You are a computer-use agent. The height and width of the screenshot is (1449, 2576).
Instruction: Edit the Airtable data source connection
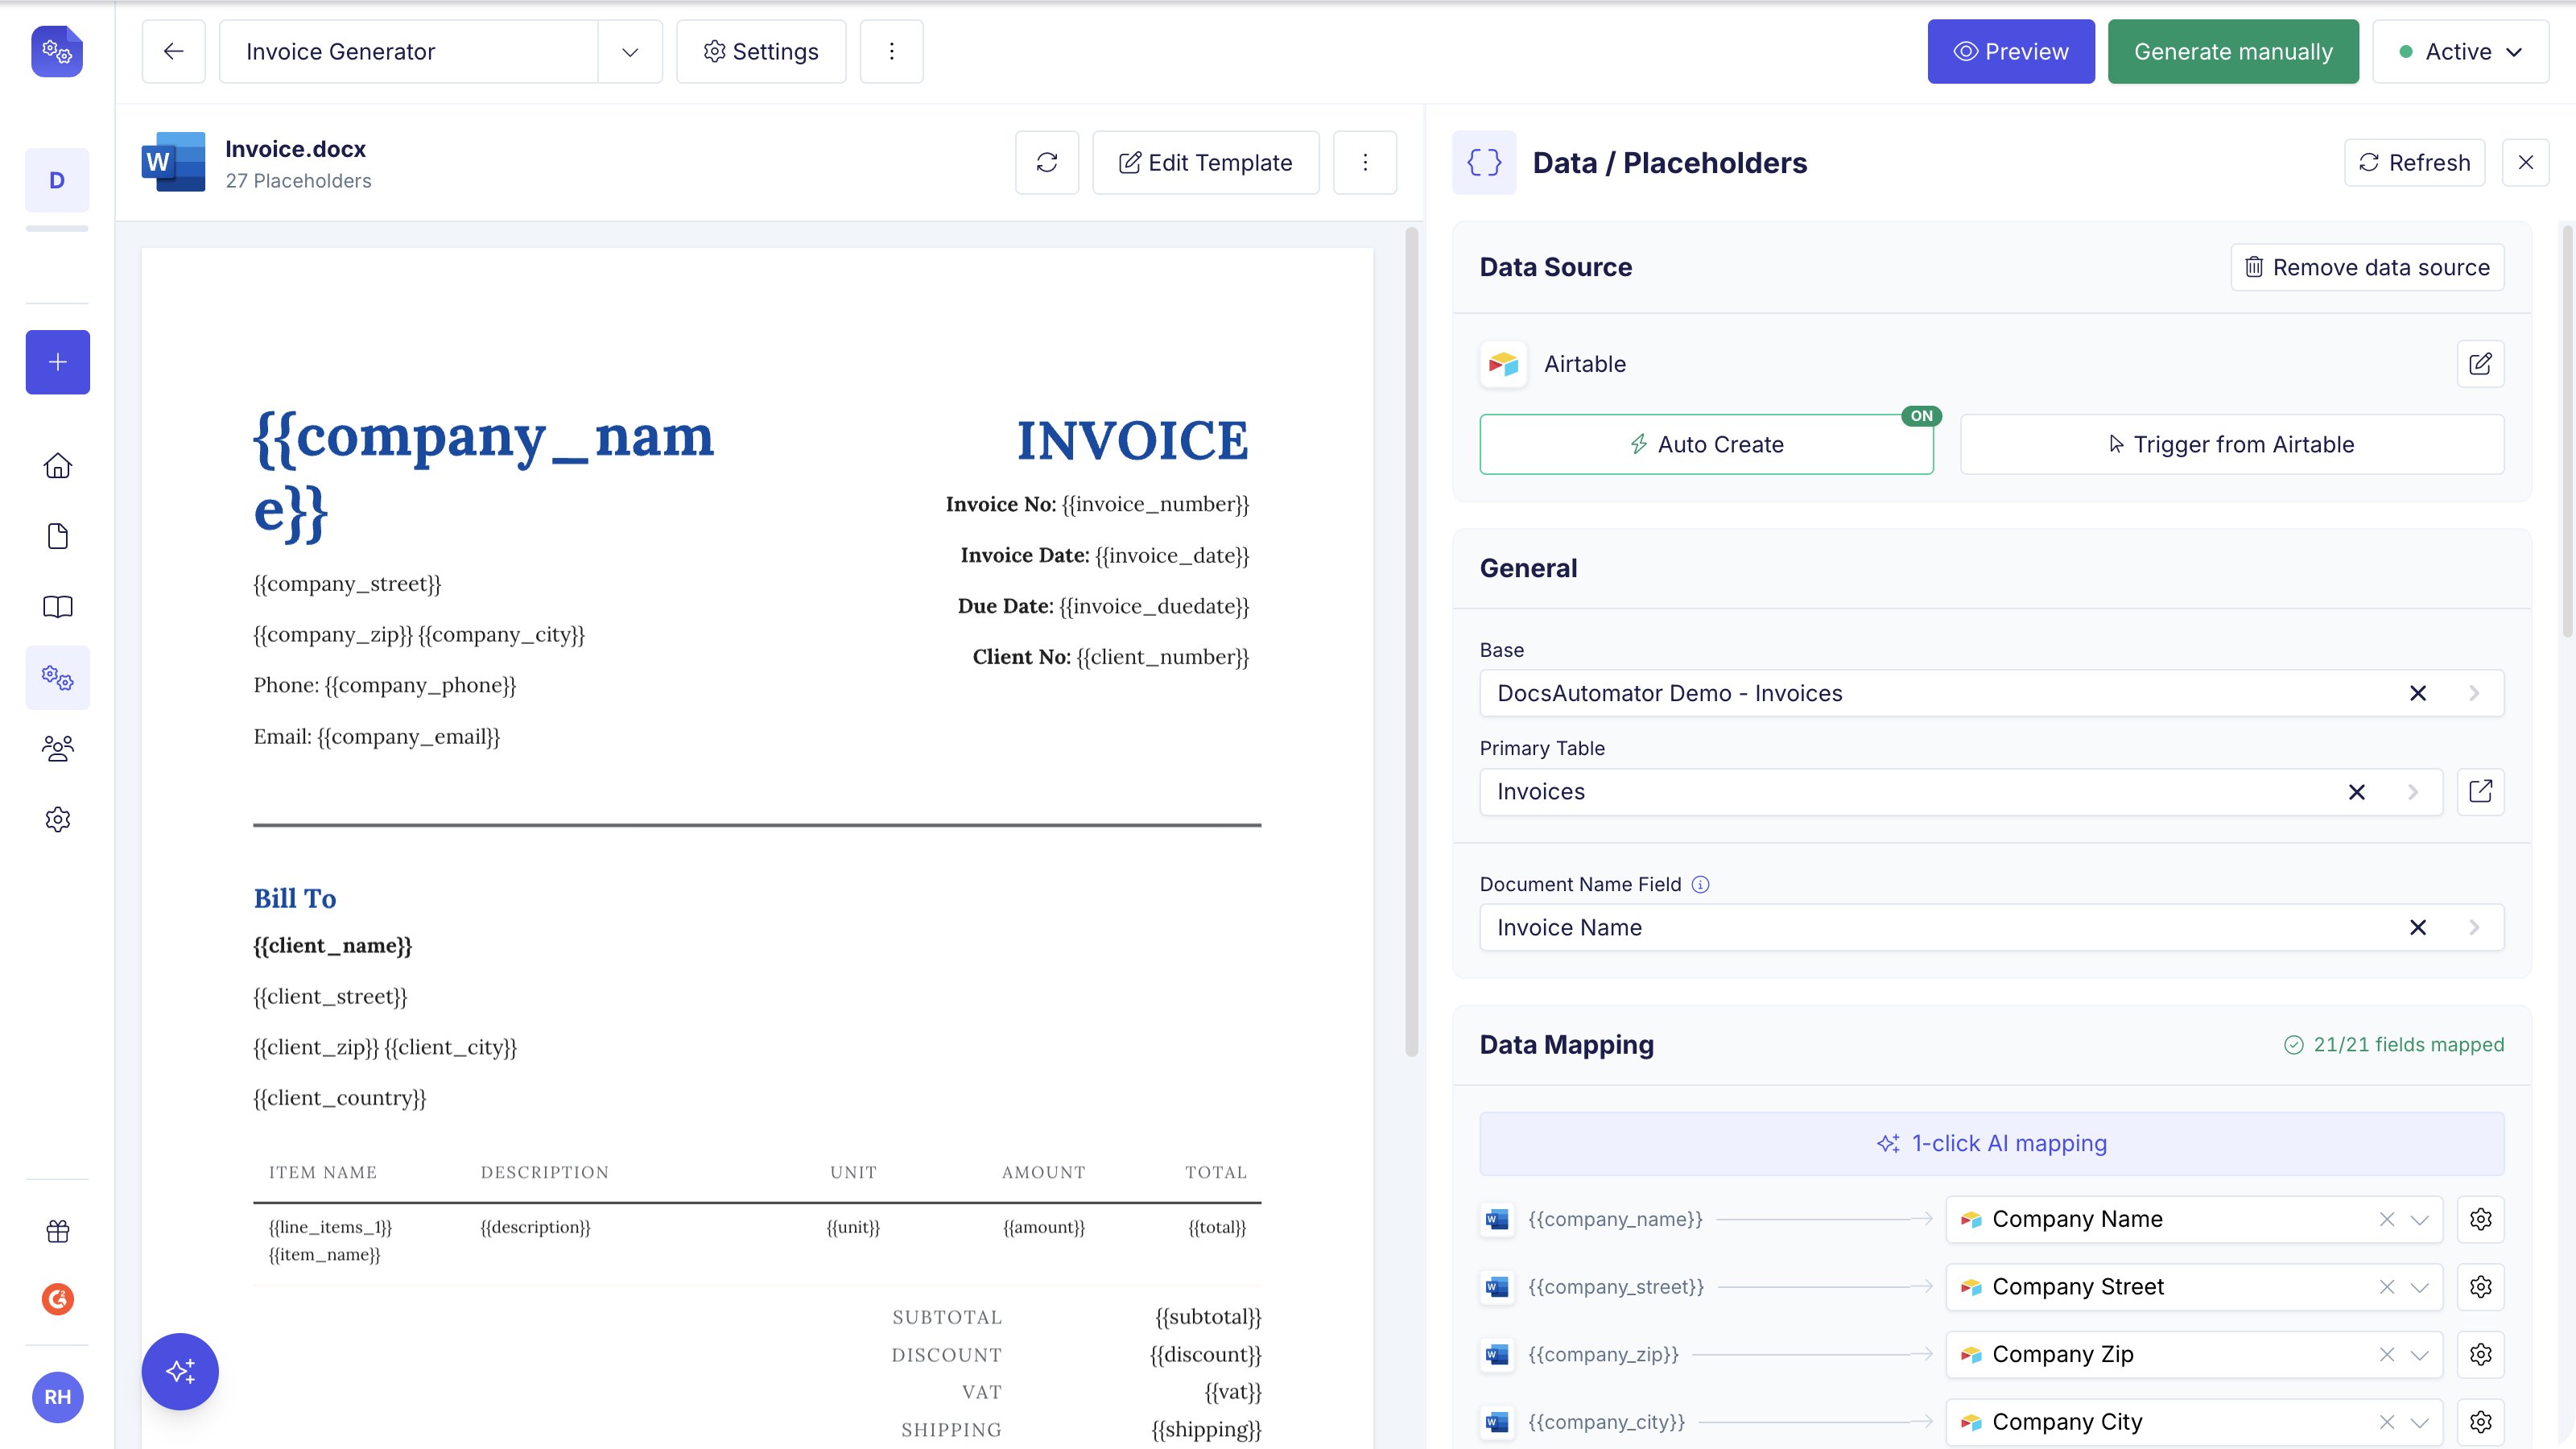click(2480, 364)
